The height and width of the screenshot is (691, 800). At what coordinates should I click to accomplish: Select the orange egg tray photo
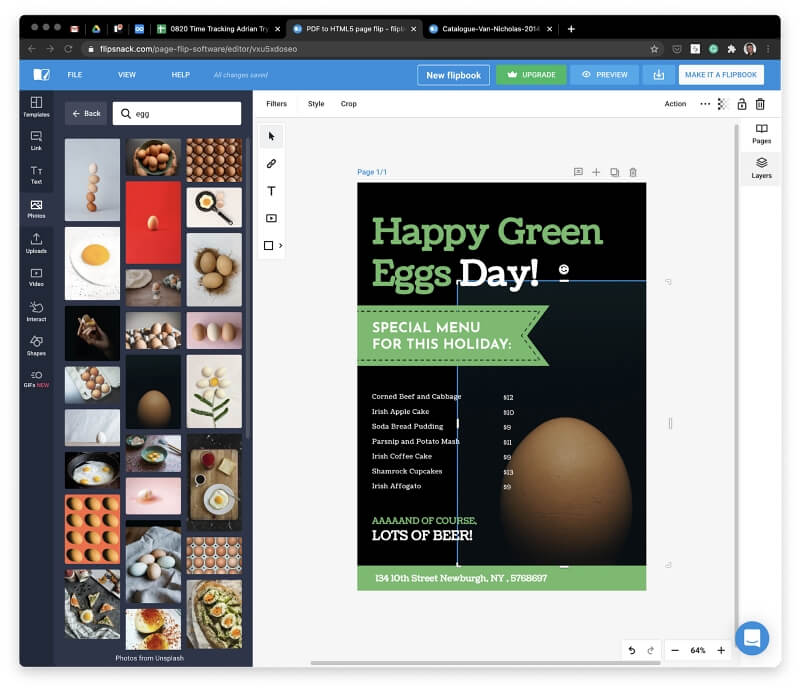[92, 529]
